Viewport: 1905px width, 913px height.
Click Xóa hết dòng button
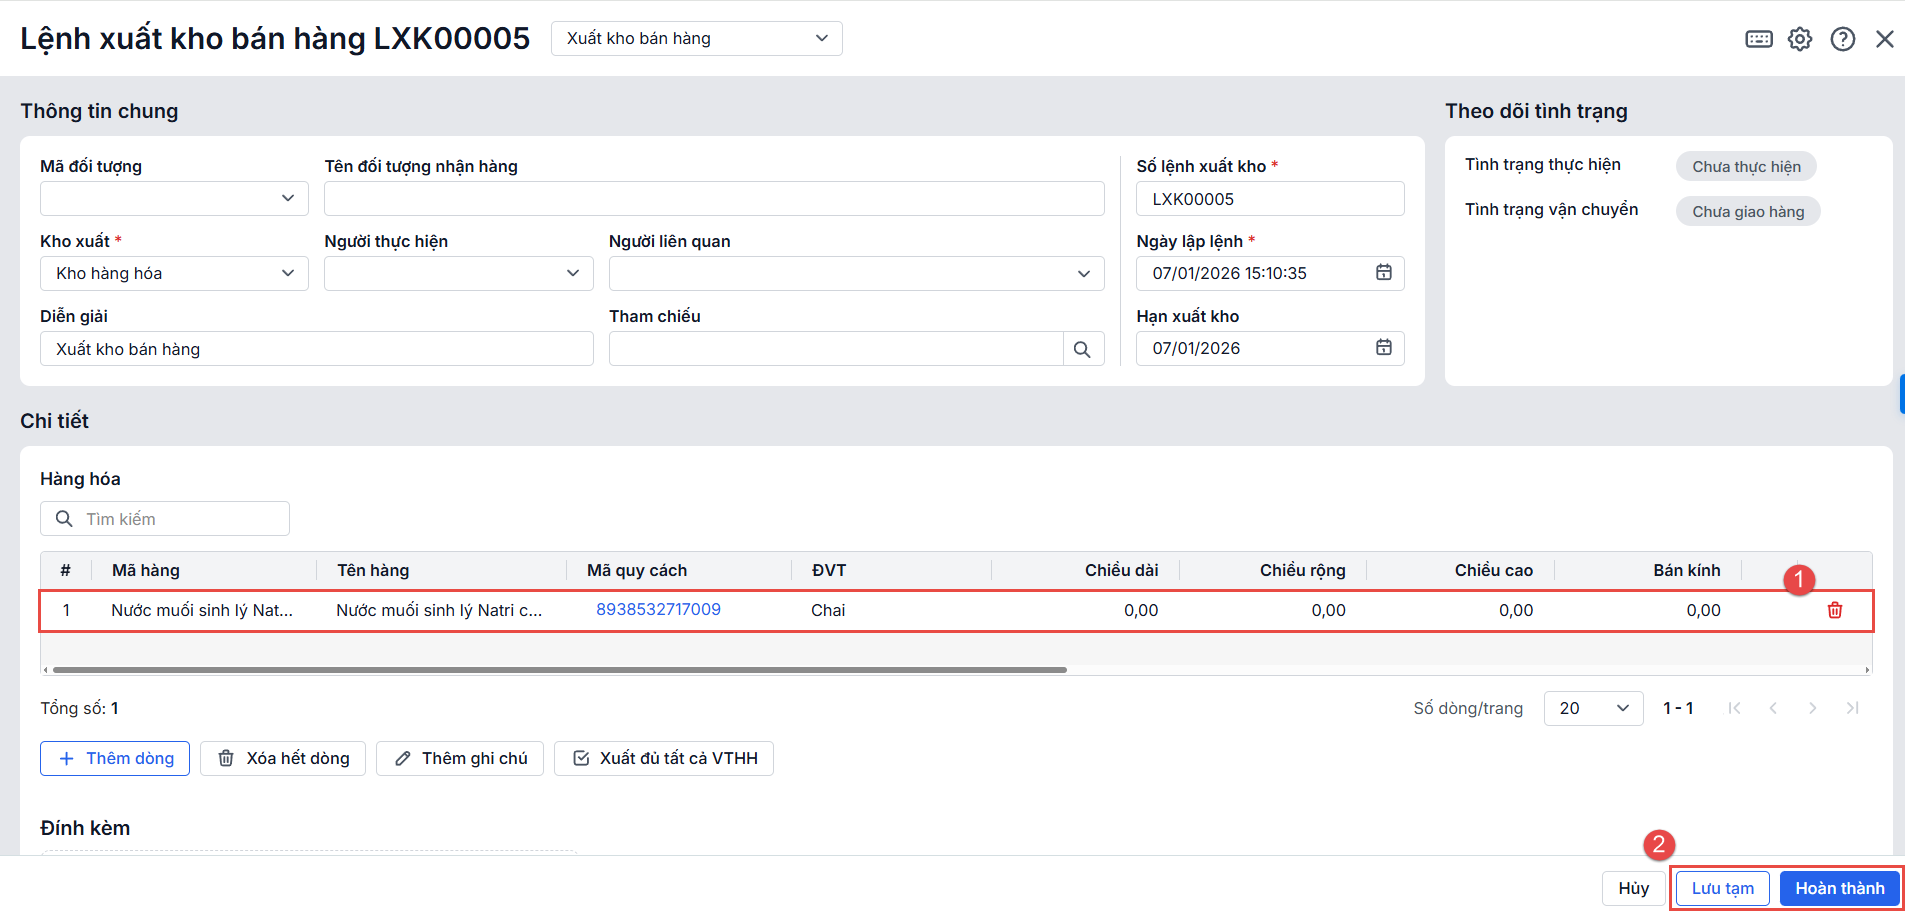(x=283, y=758)
